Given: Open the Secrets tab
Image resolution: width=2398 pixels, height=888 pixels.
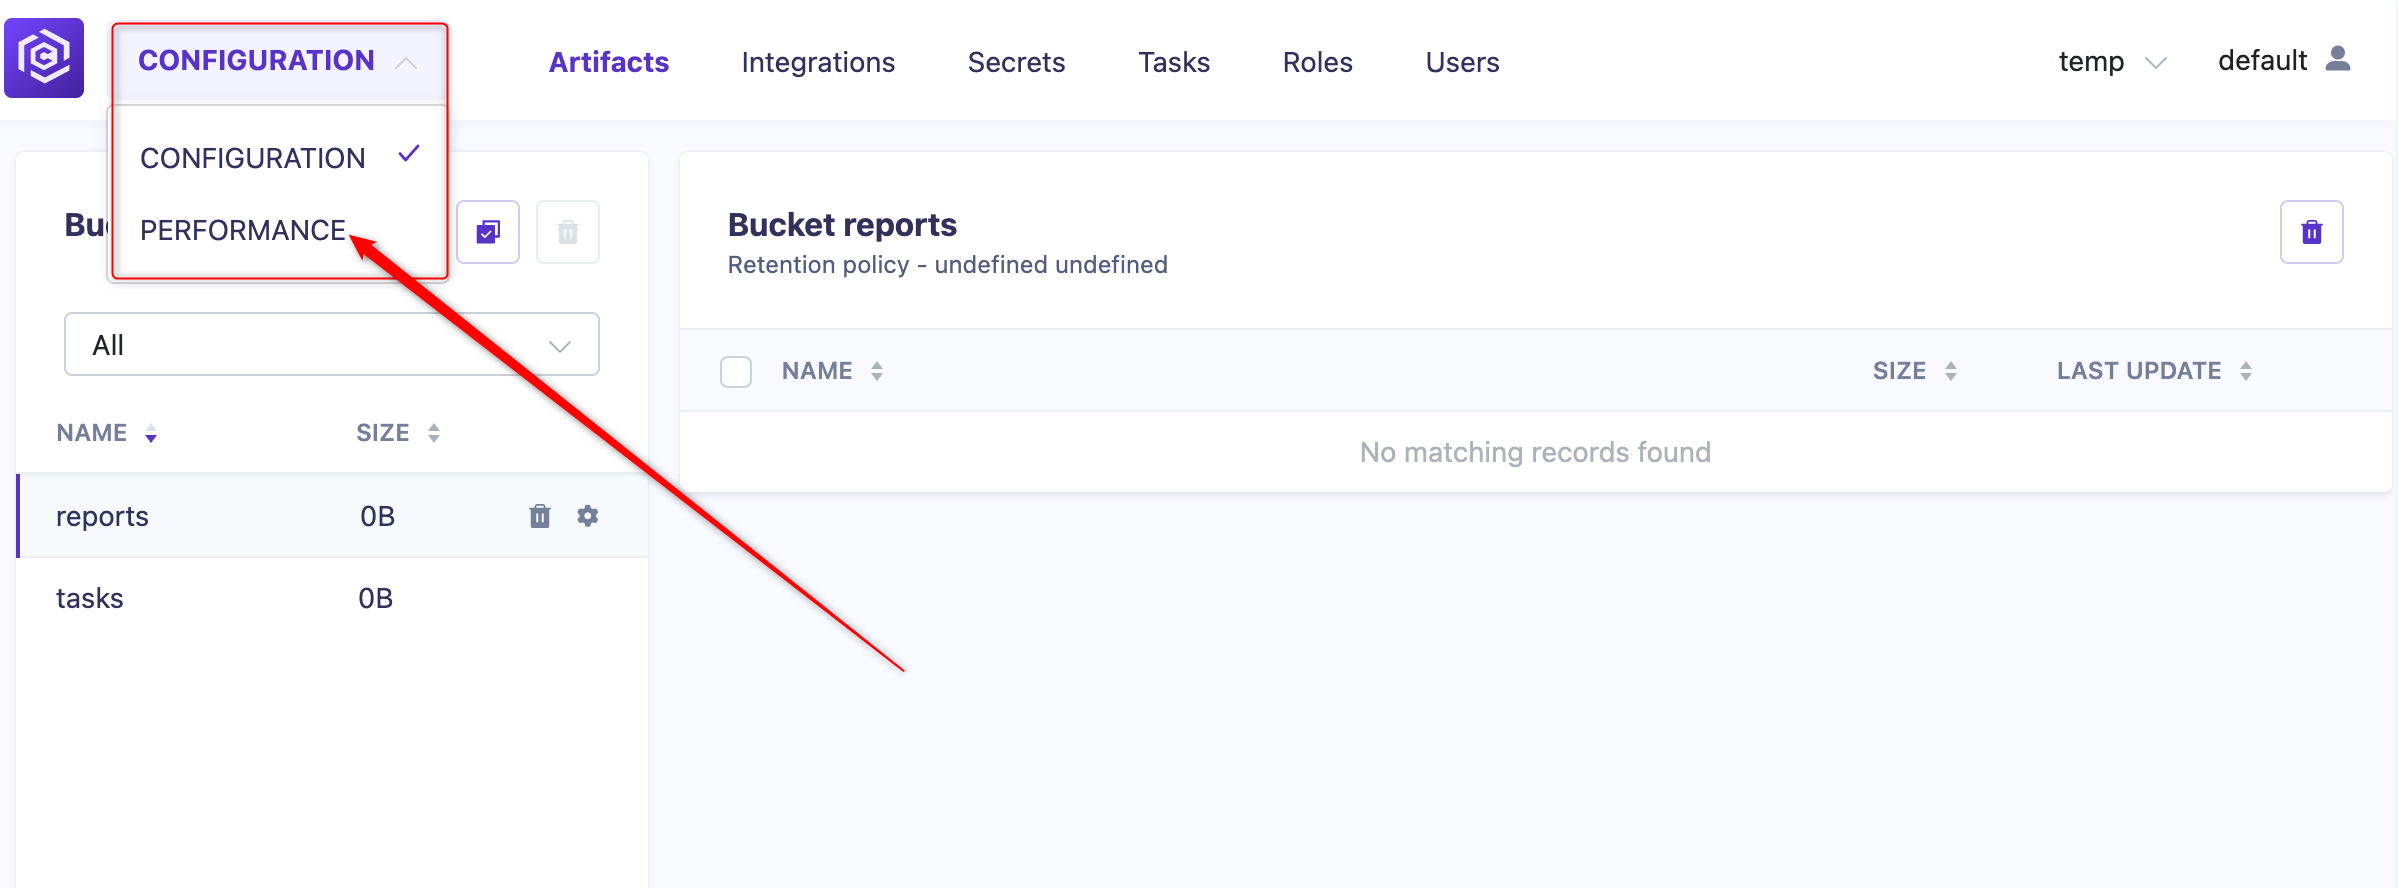Looking at the screenshot, I should pyautogui.click(x=1016, y=62).
